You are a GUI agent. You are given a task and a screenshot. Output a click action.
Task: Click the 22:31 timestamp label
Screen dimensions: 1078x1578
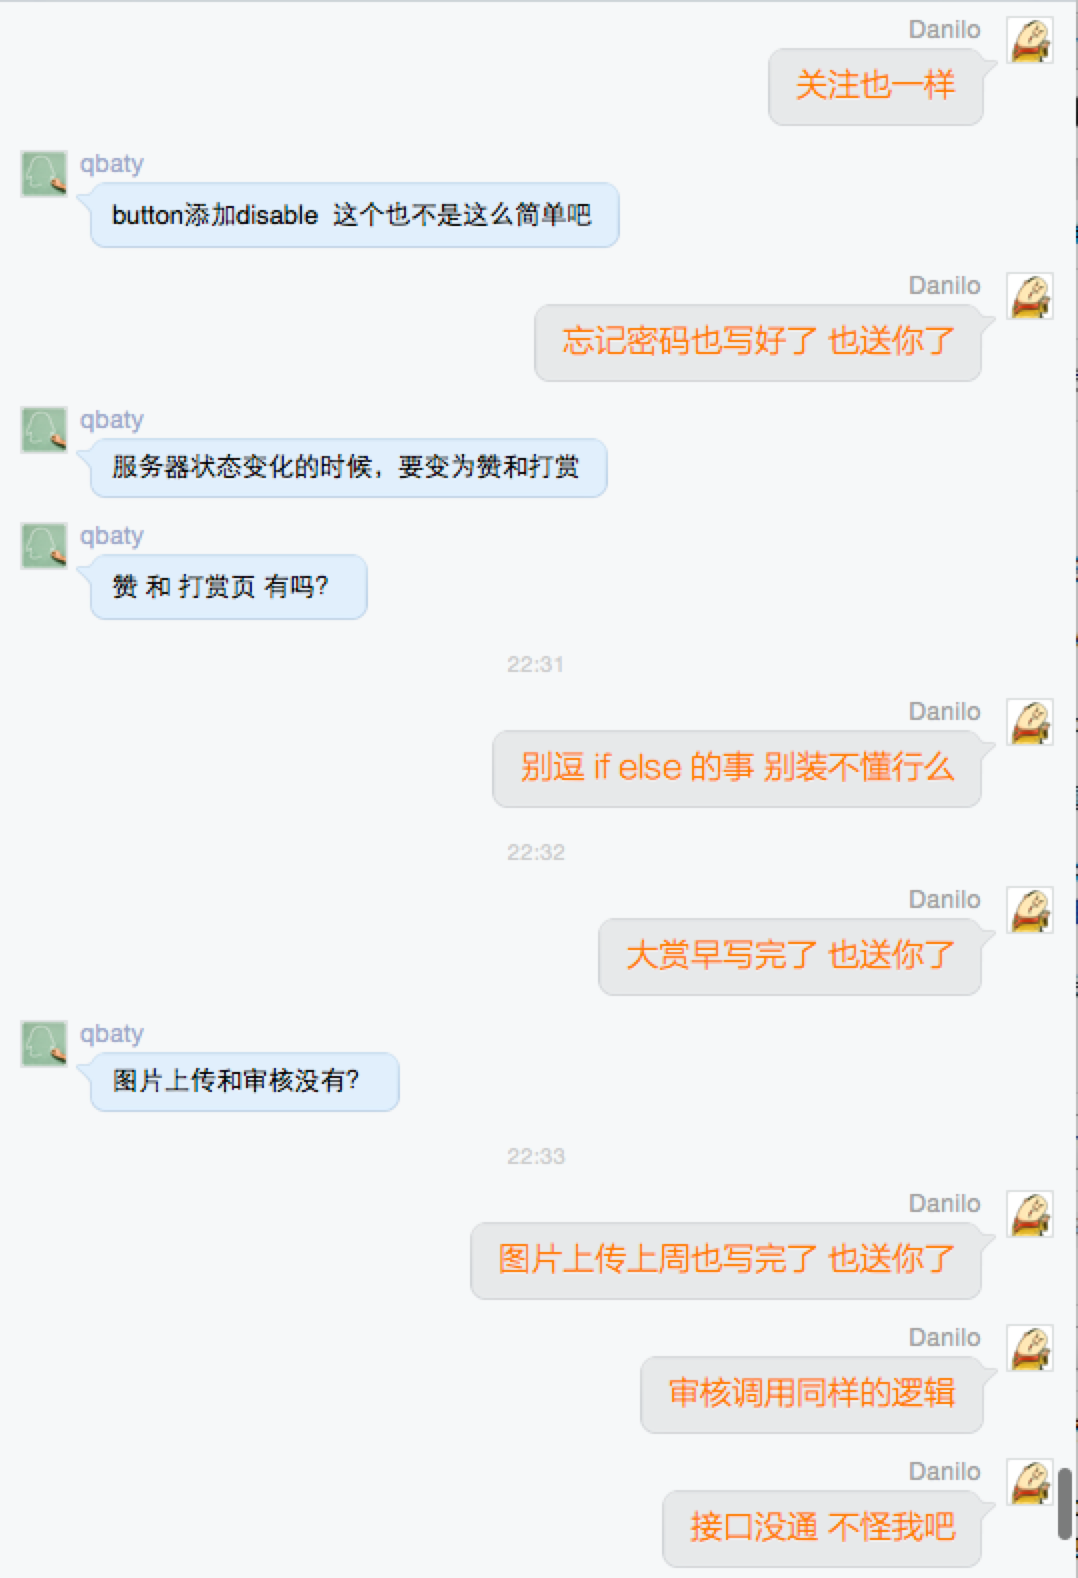click(x=535, y=665)
